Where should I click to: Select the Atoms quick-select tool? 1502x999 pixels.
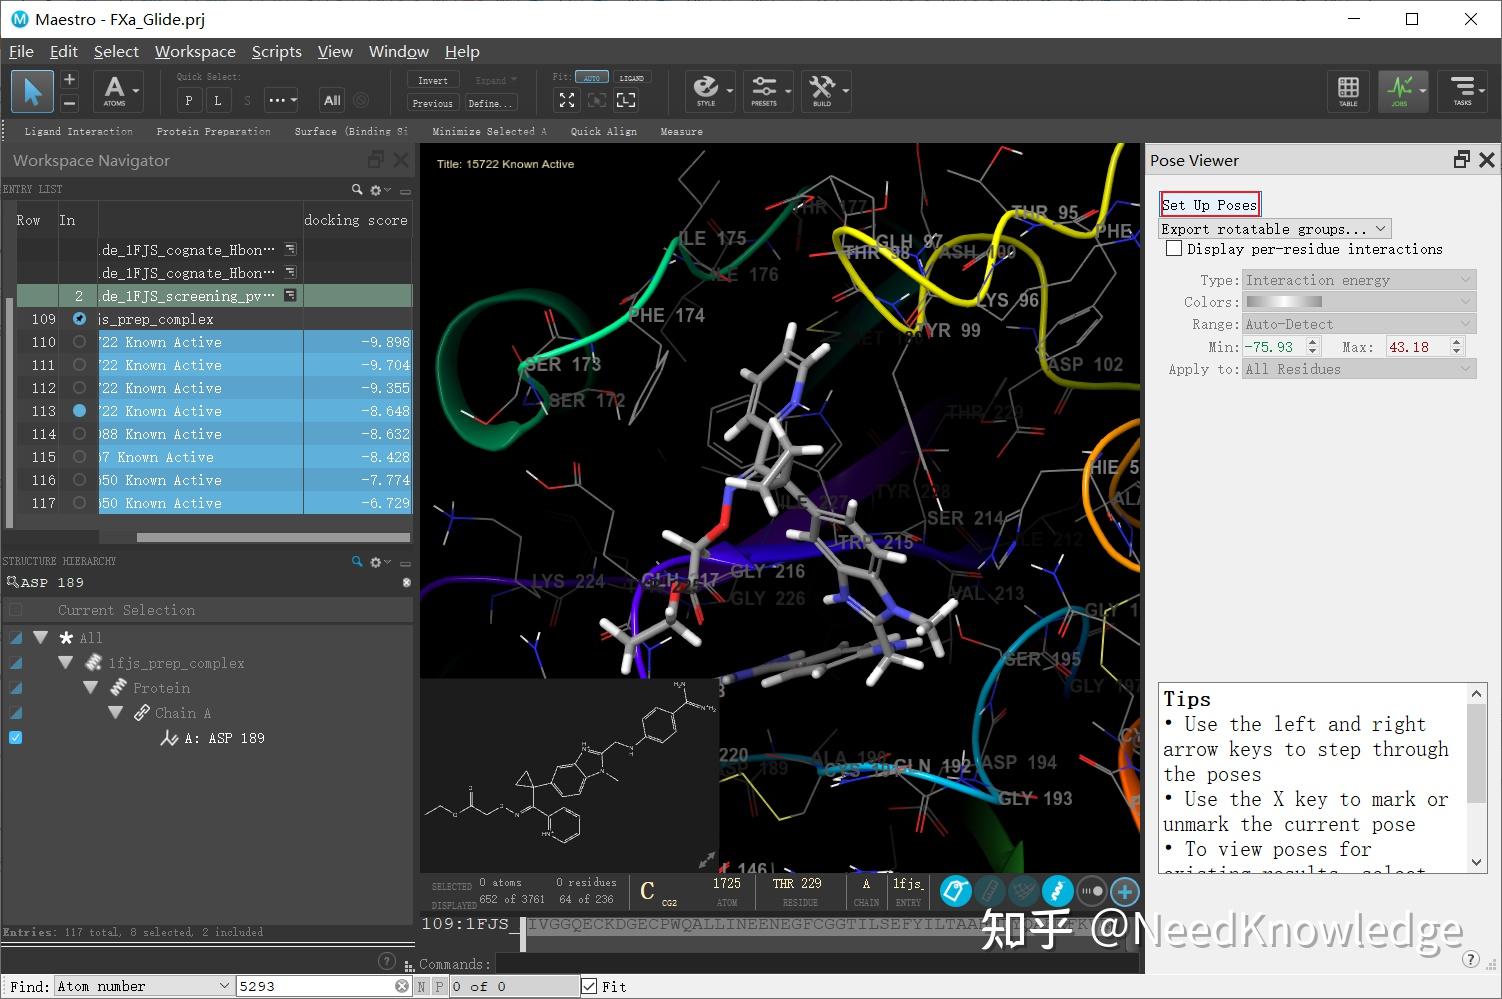(x=117, y=91)
